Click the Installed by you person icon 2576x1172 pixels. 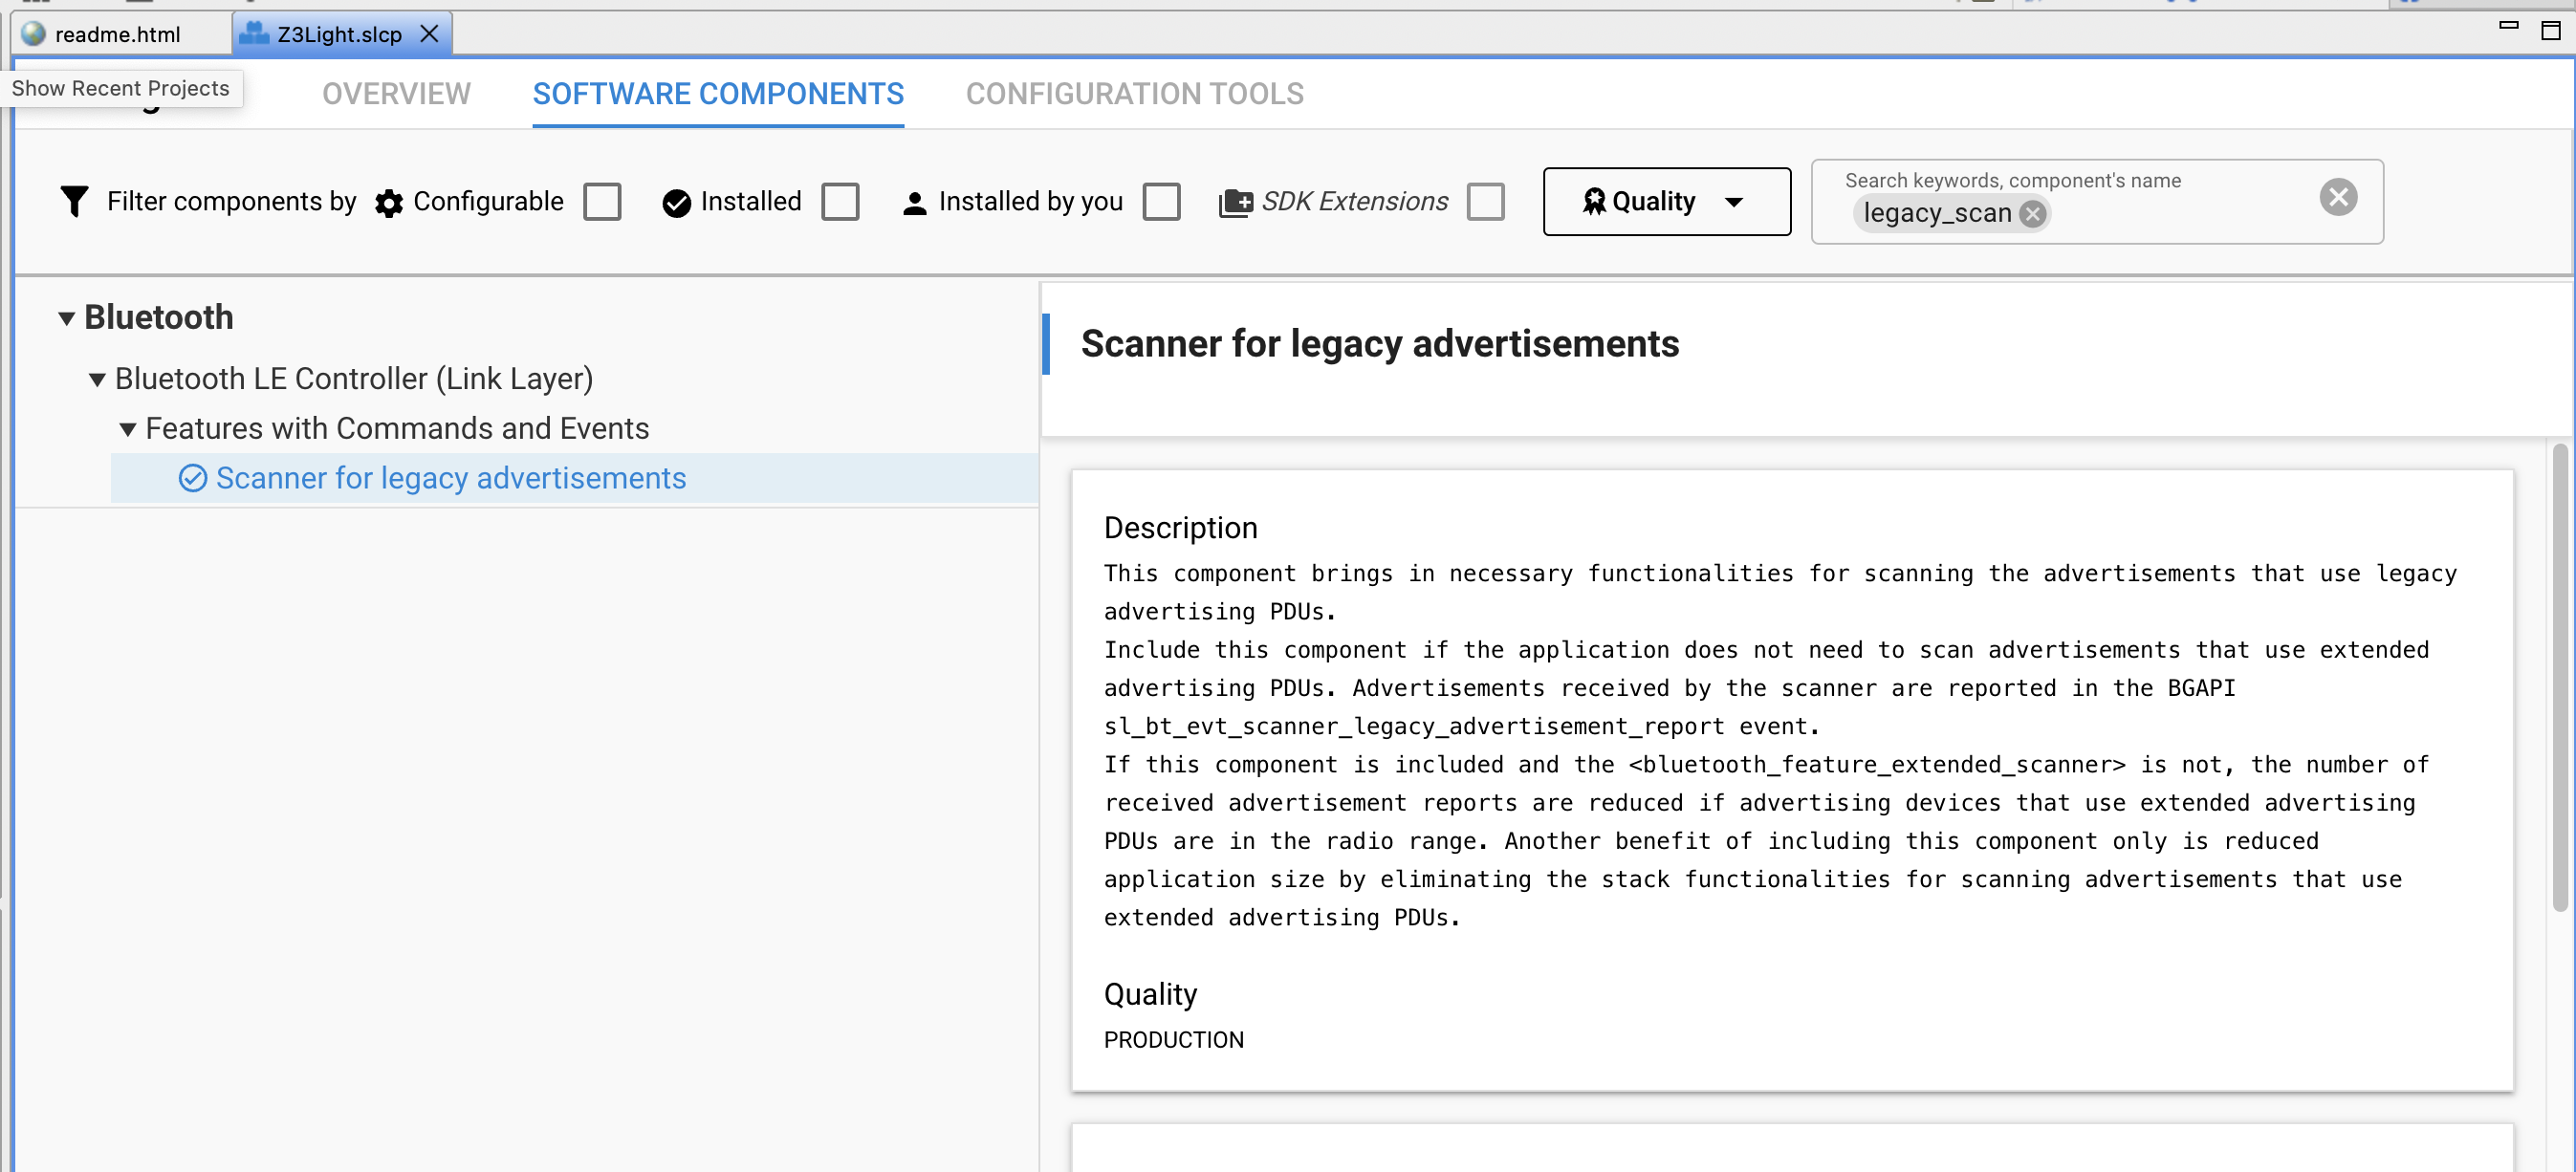pos(914,203)
